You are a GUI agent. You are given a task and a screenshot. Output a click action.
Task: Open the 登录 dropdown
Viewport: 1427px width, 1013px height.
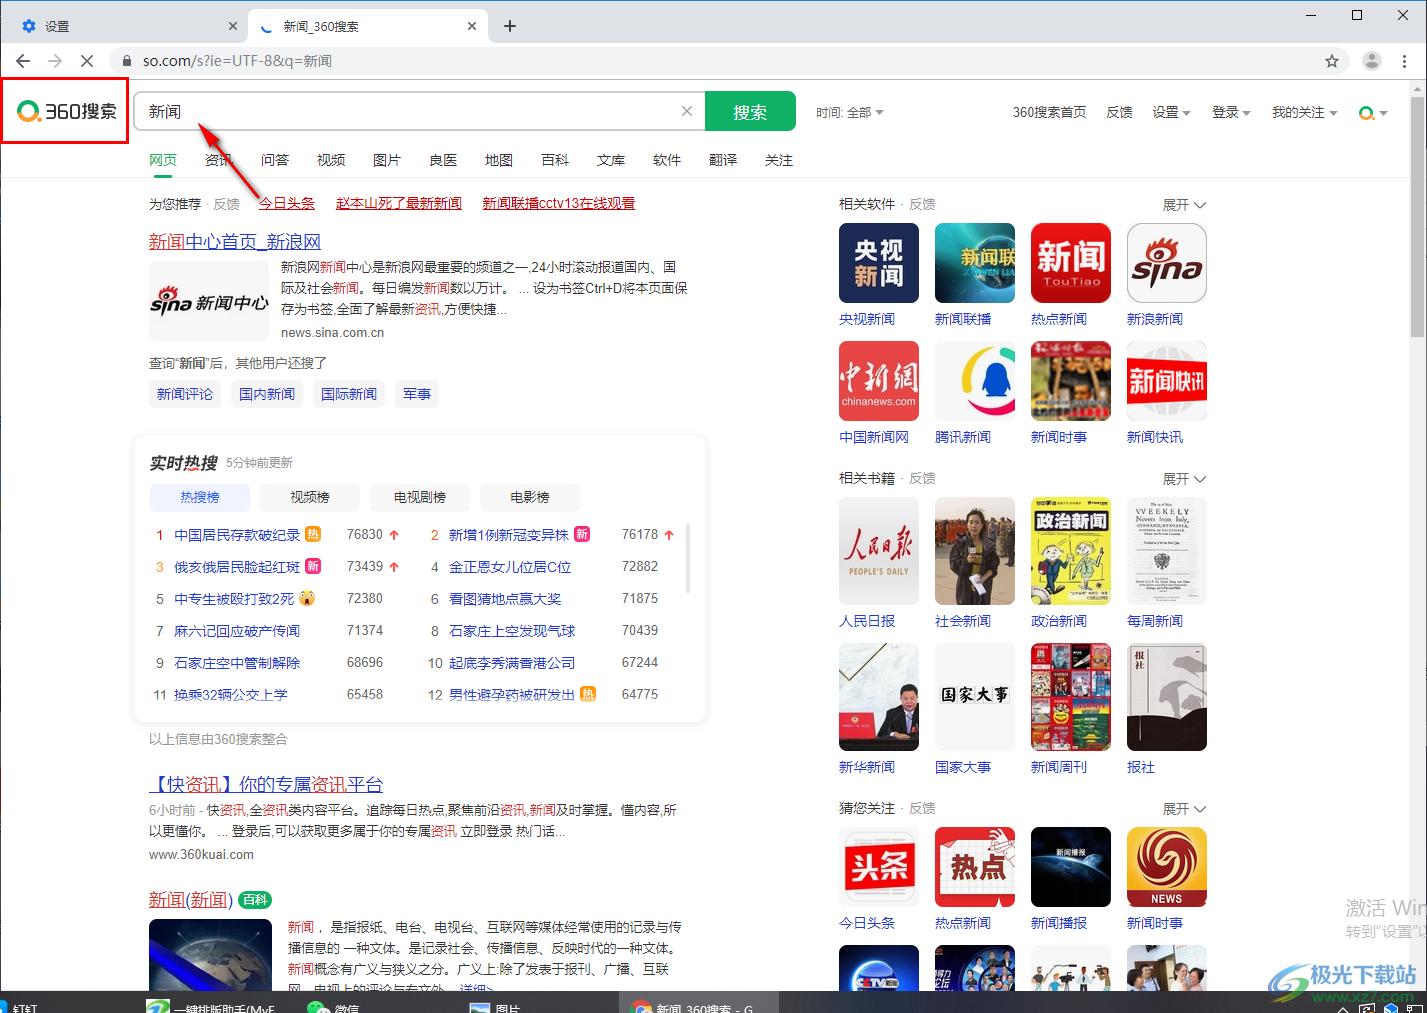click(1231, 112)
